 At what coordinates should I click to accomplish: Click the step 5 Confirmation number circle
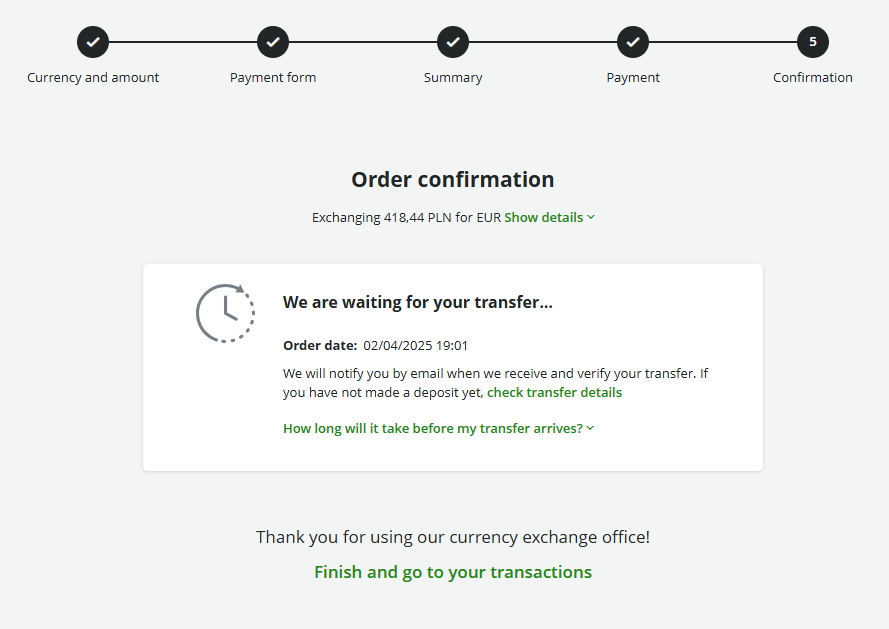click(813, 42)
